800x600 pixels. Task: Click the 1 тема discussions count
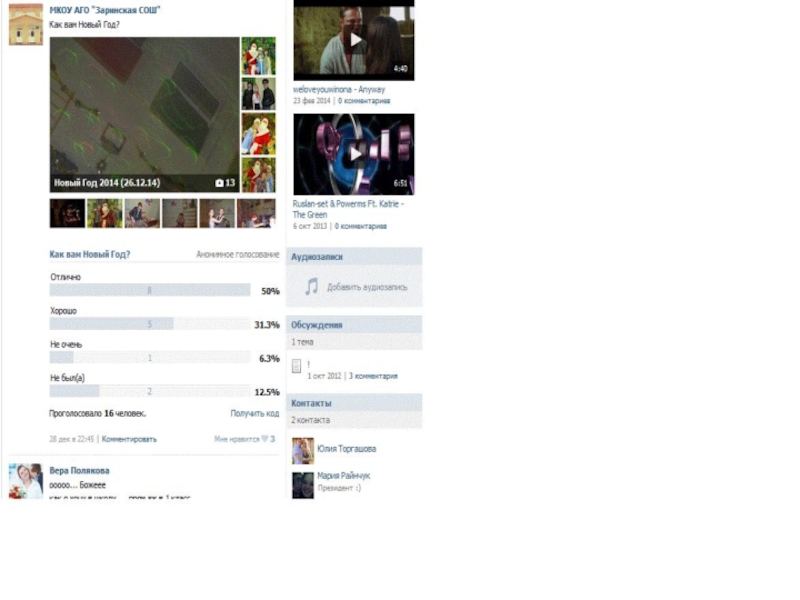(303, 342)
